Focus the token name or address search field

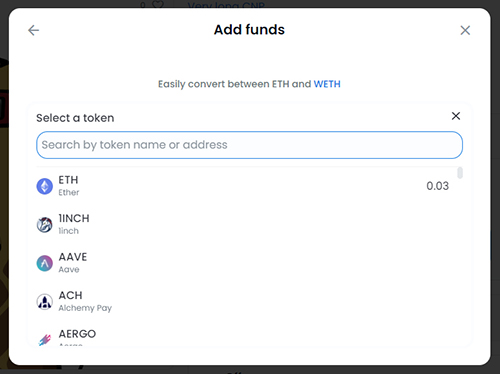[249, 145]
